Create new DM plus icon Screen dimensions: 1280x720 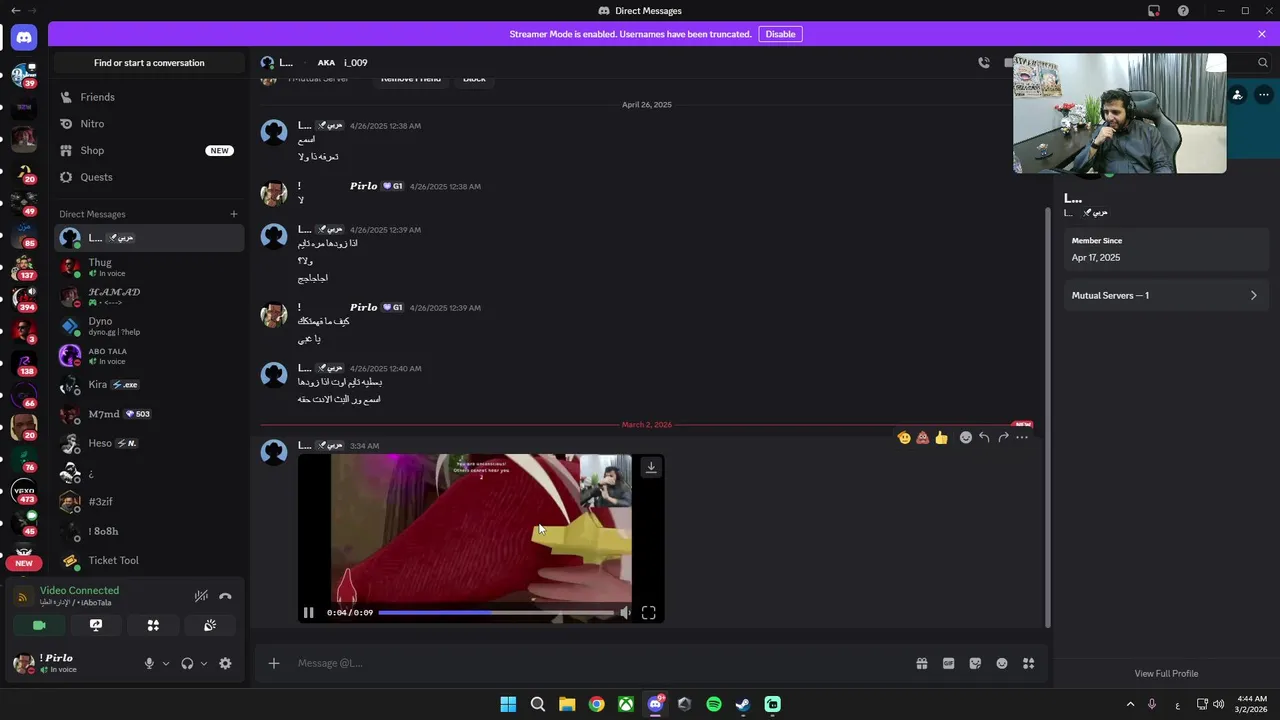[234, 214]
